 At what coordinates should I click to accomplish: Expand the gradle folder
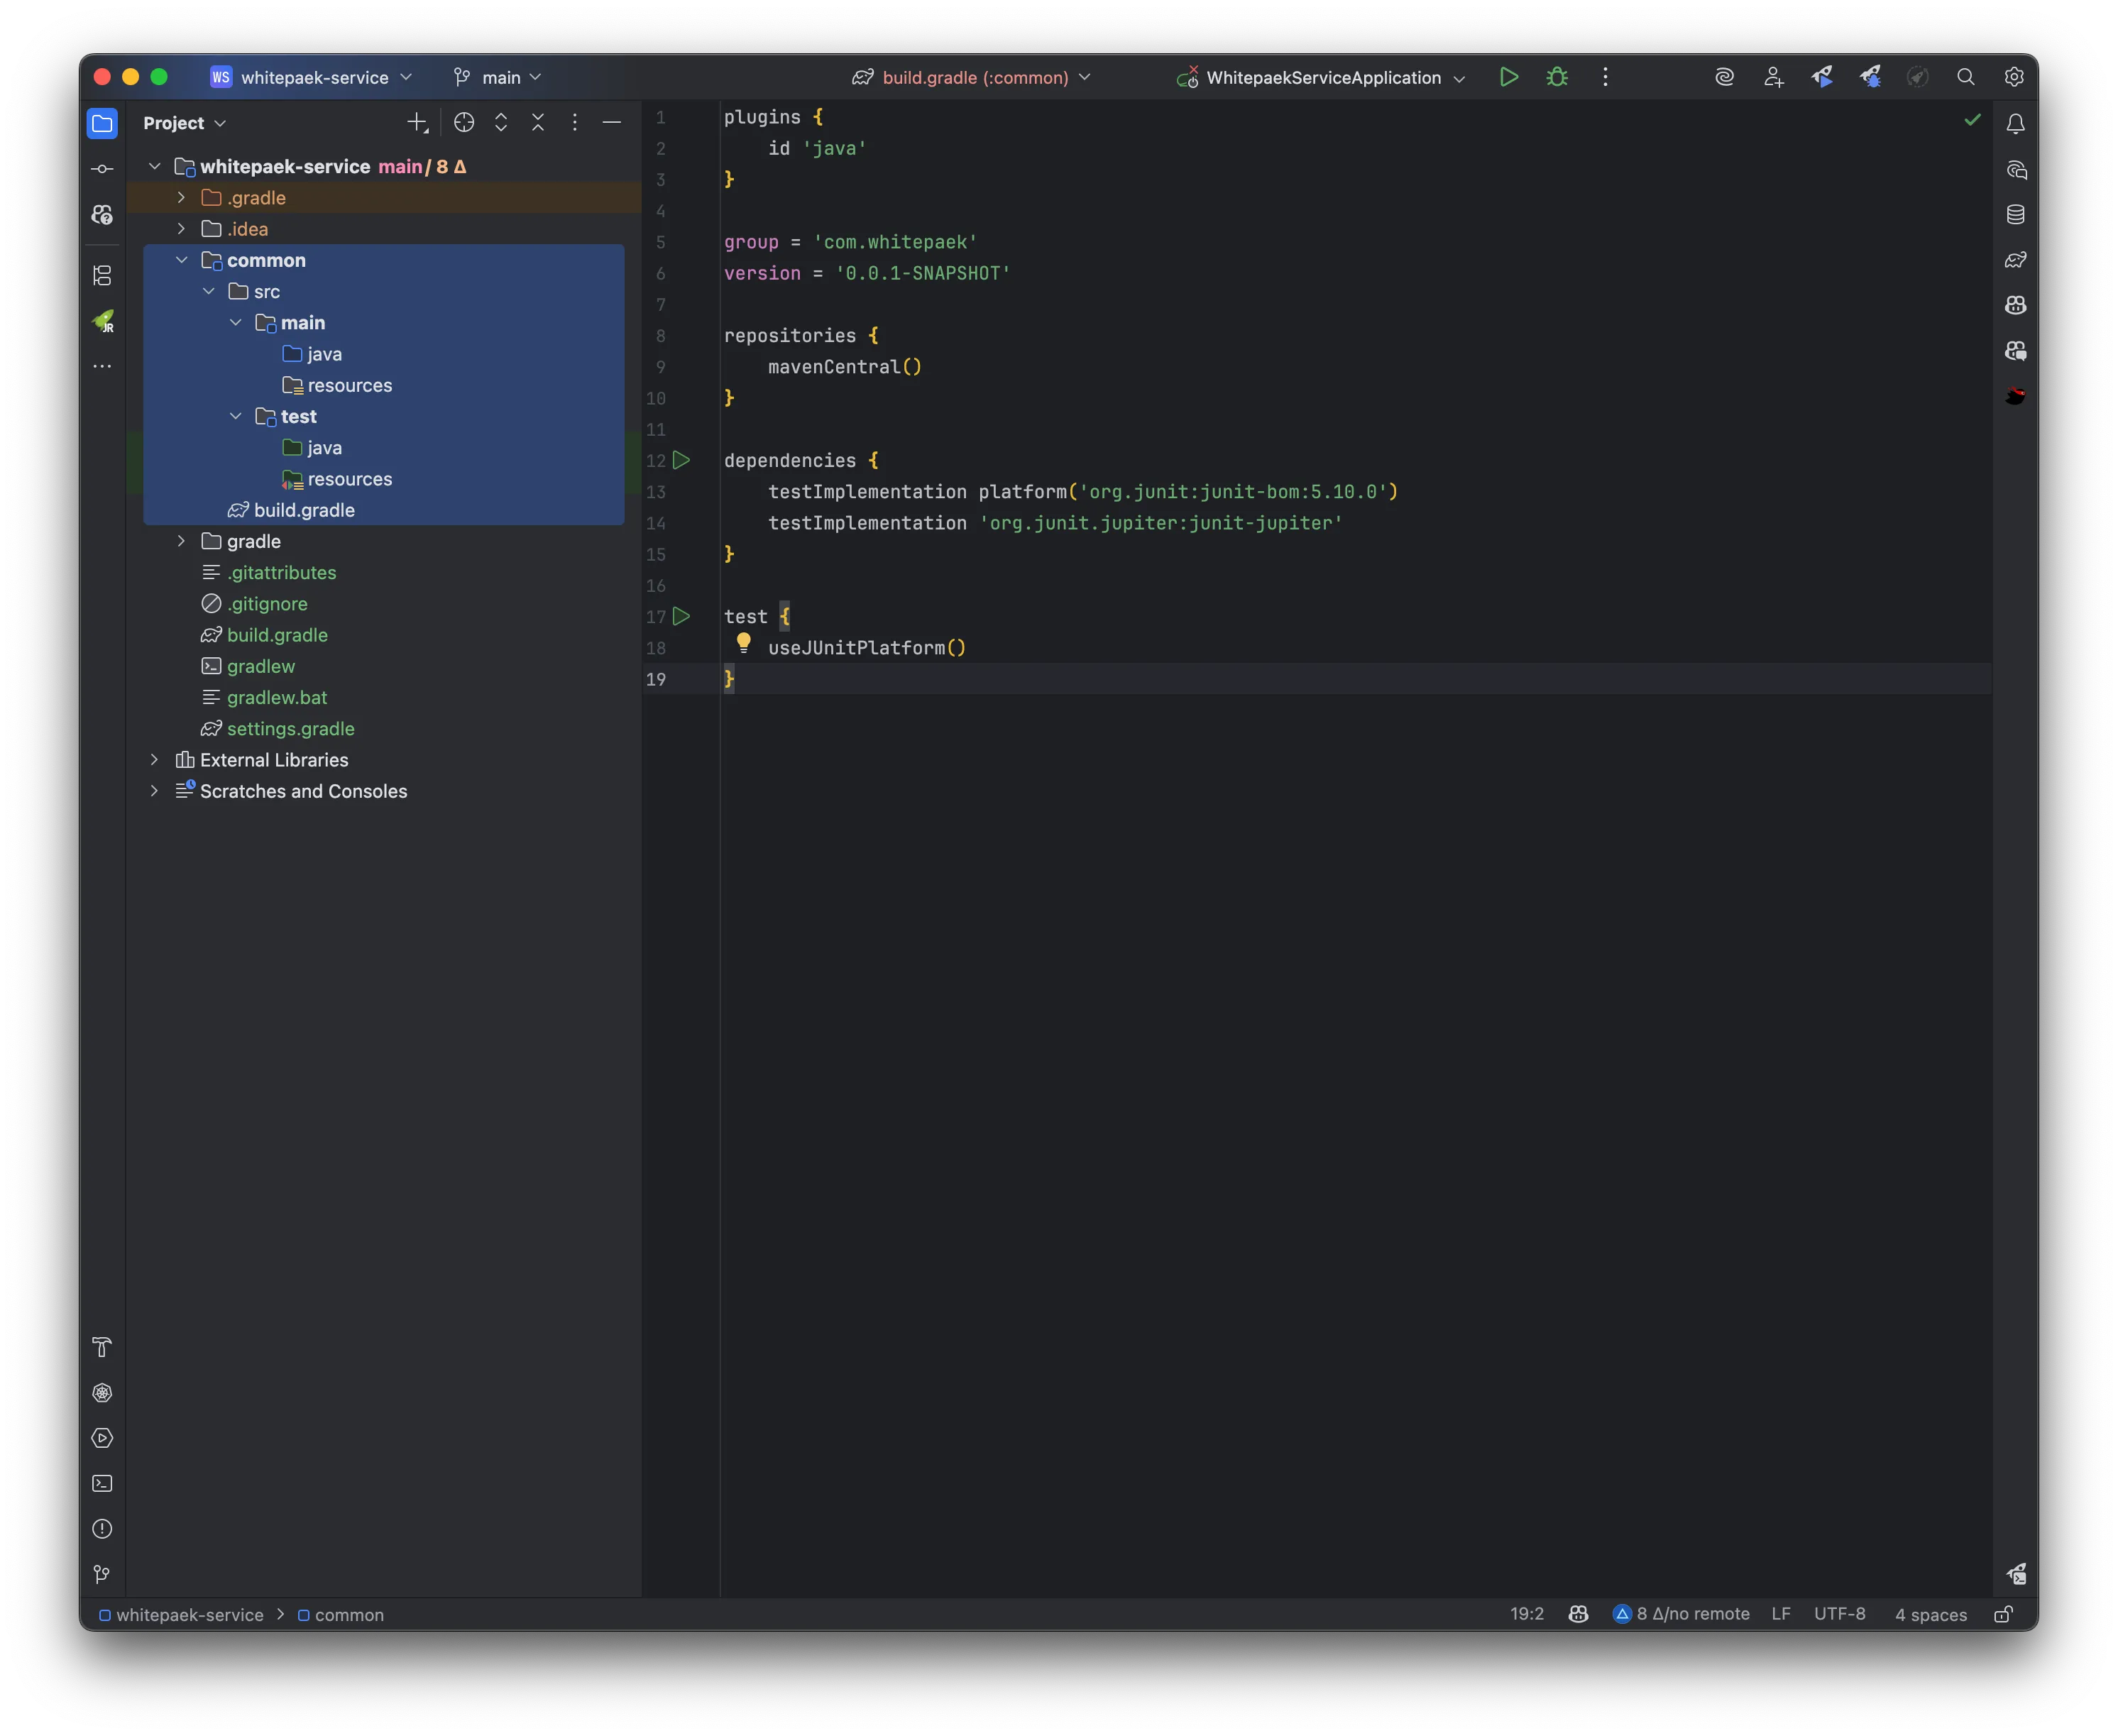coord(181,541)
